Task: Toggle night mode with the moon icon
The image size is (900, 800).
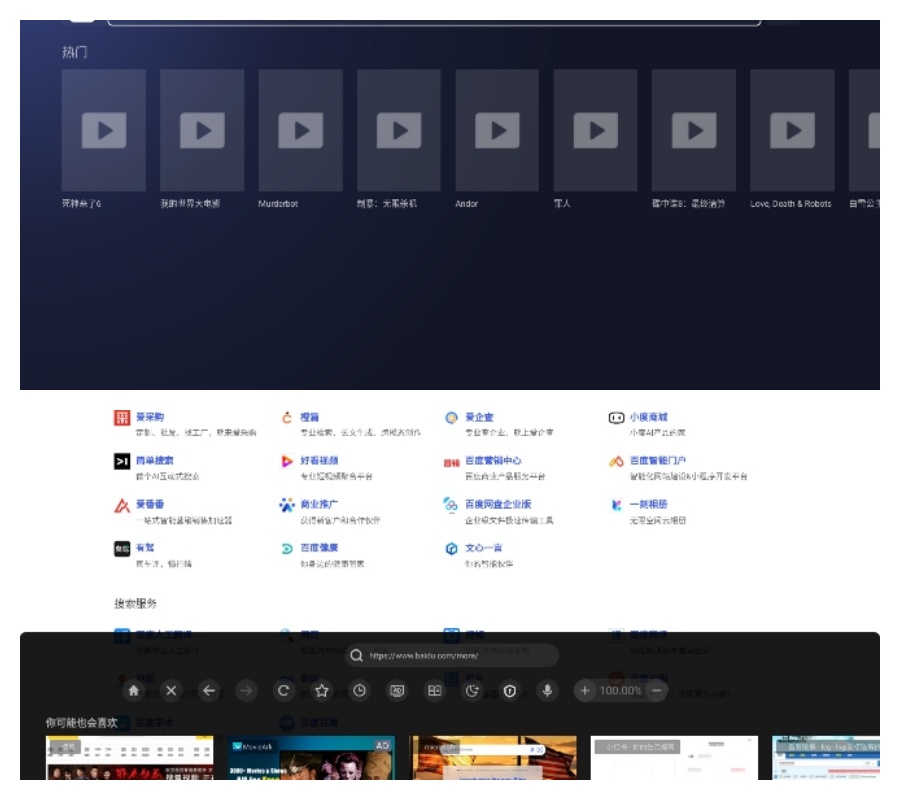Action: click(x=472, y=690)
